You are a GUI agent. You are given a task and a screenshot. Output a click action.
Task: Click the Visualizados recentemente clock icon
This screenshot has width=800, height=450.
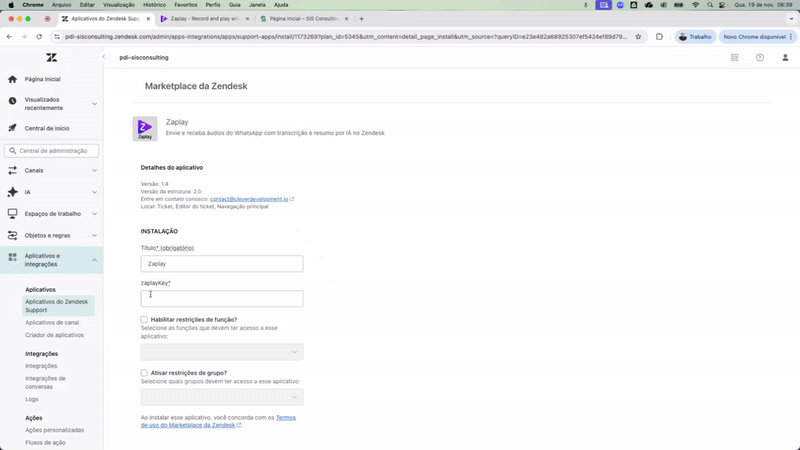[x=12, y=101]
